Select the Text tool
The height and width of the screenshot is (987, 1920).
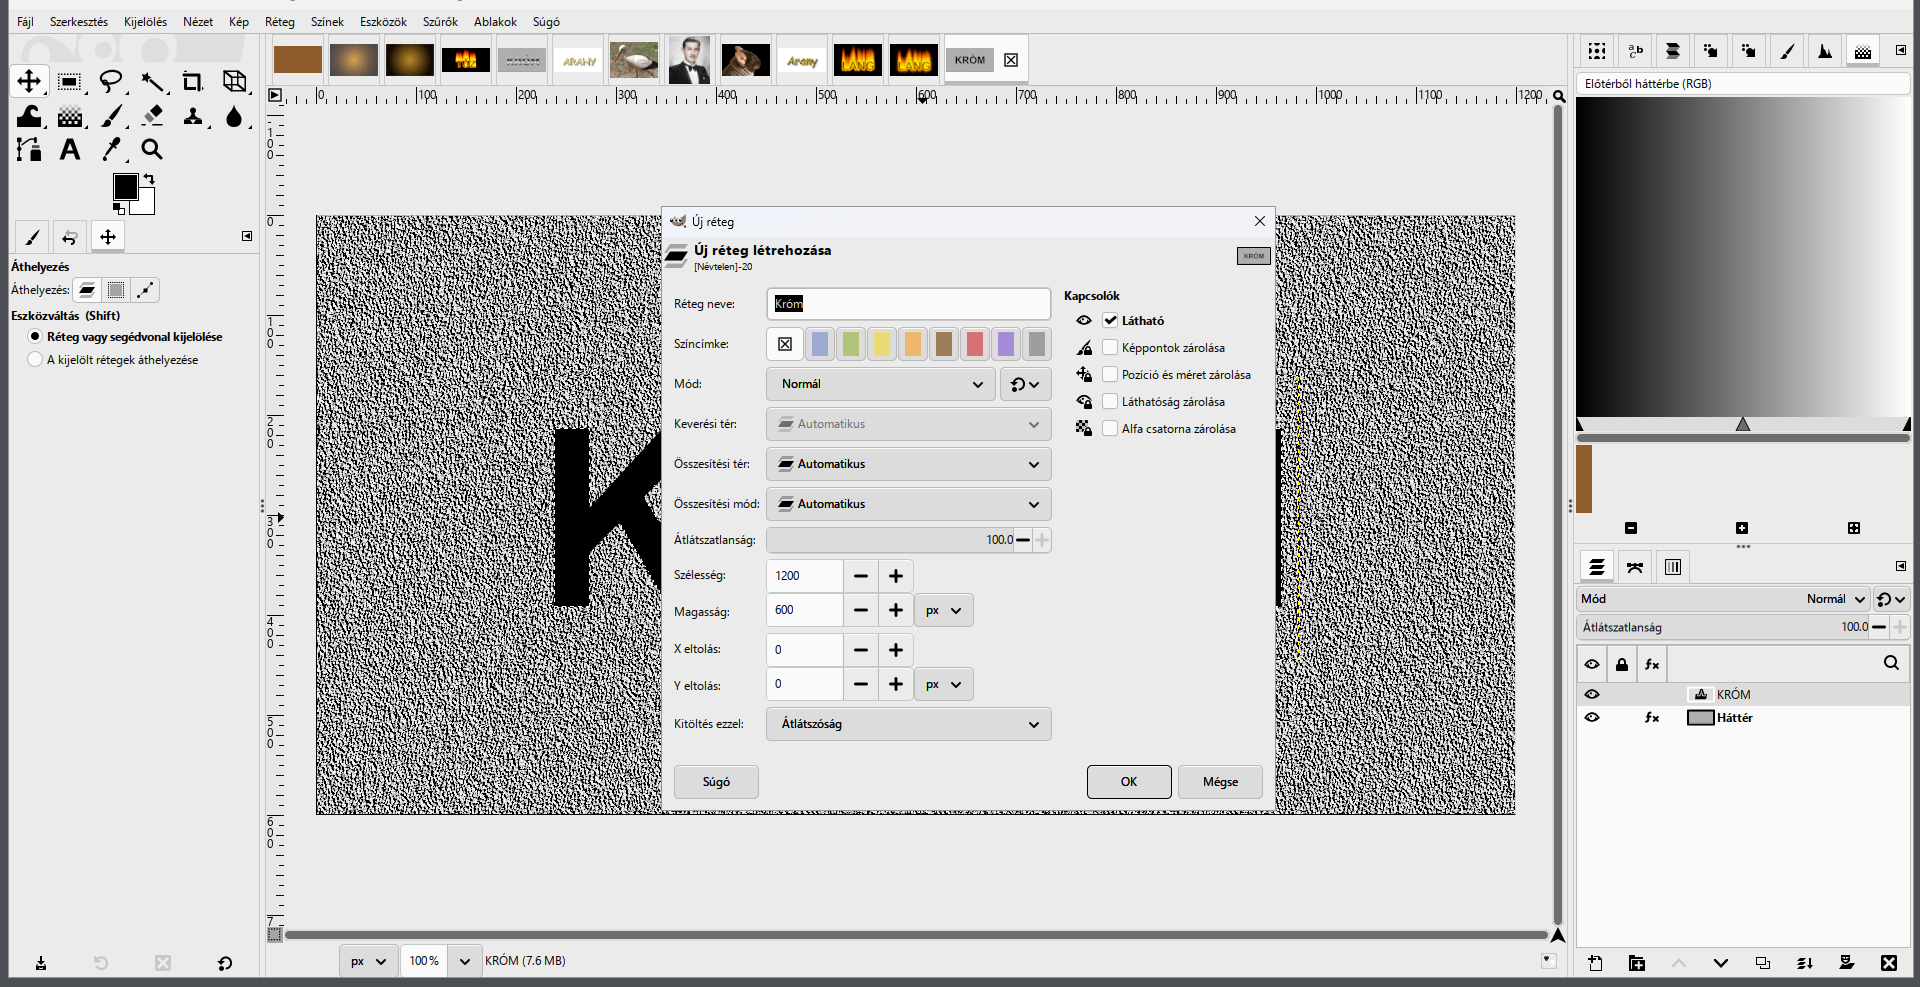[69, 149]
